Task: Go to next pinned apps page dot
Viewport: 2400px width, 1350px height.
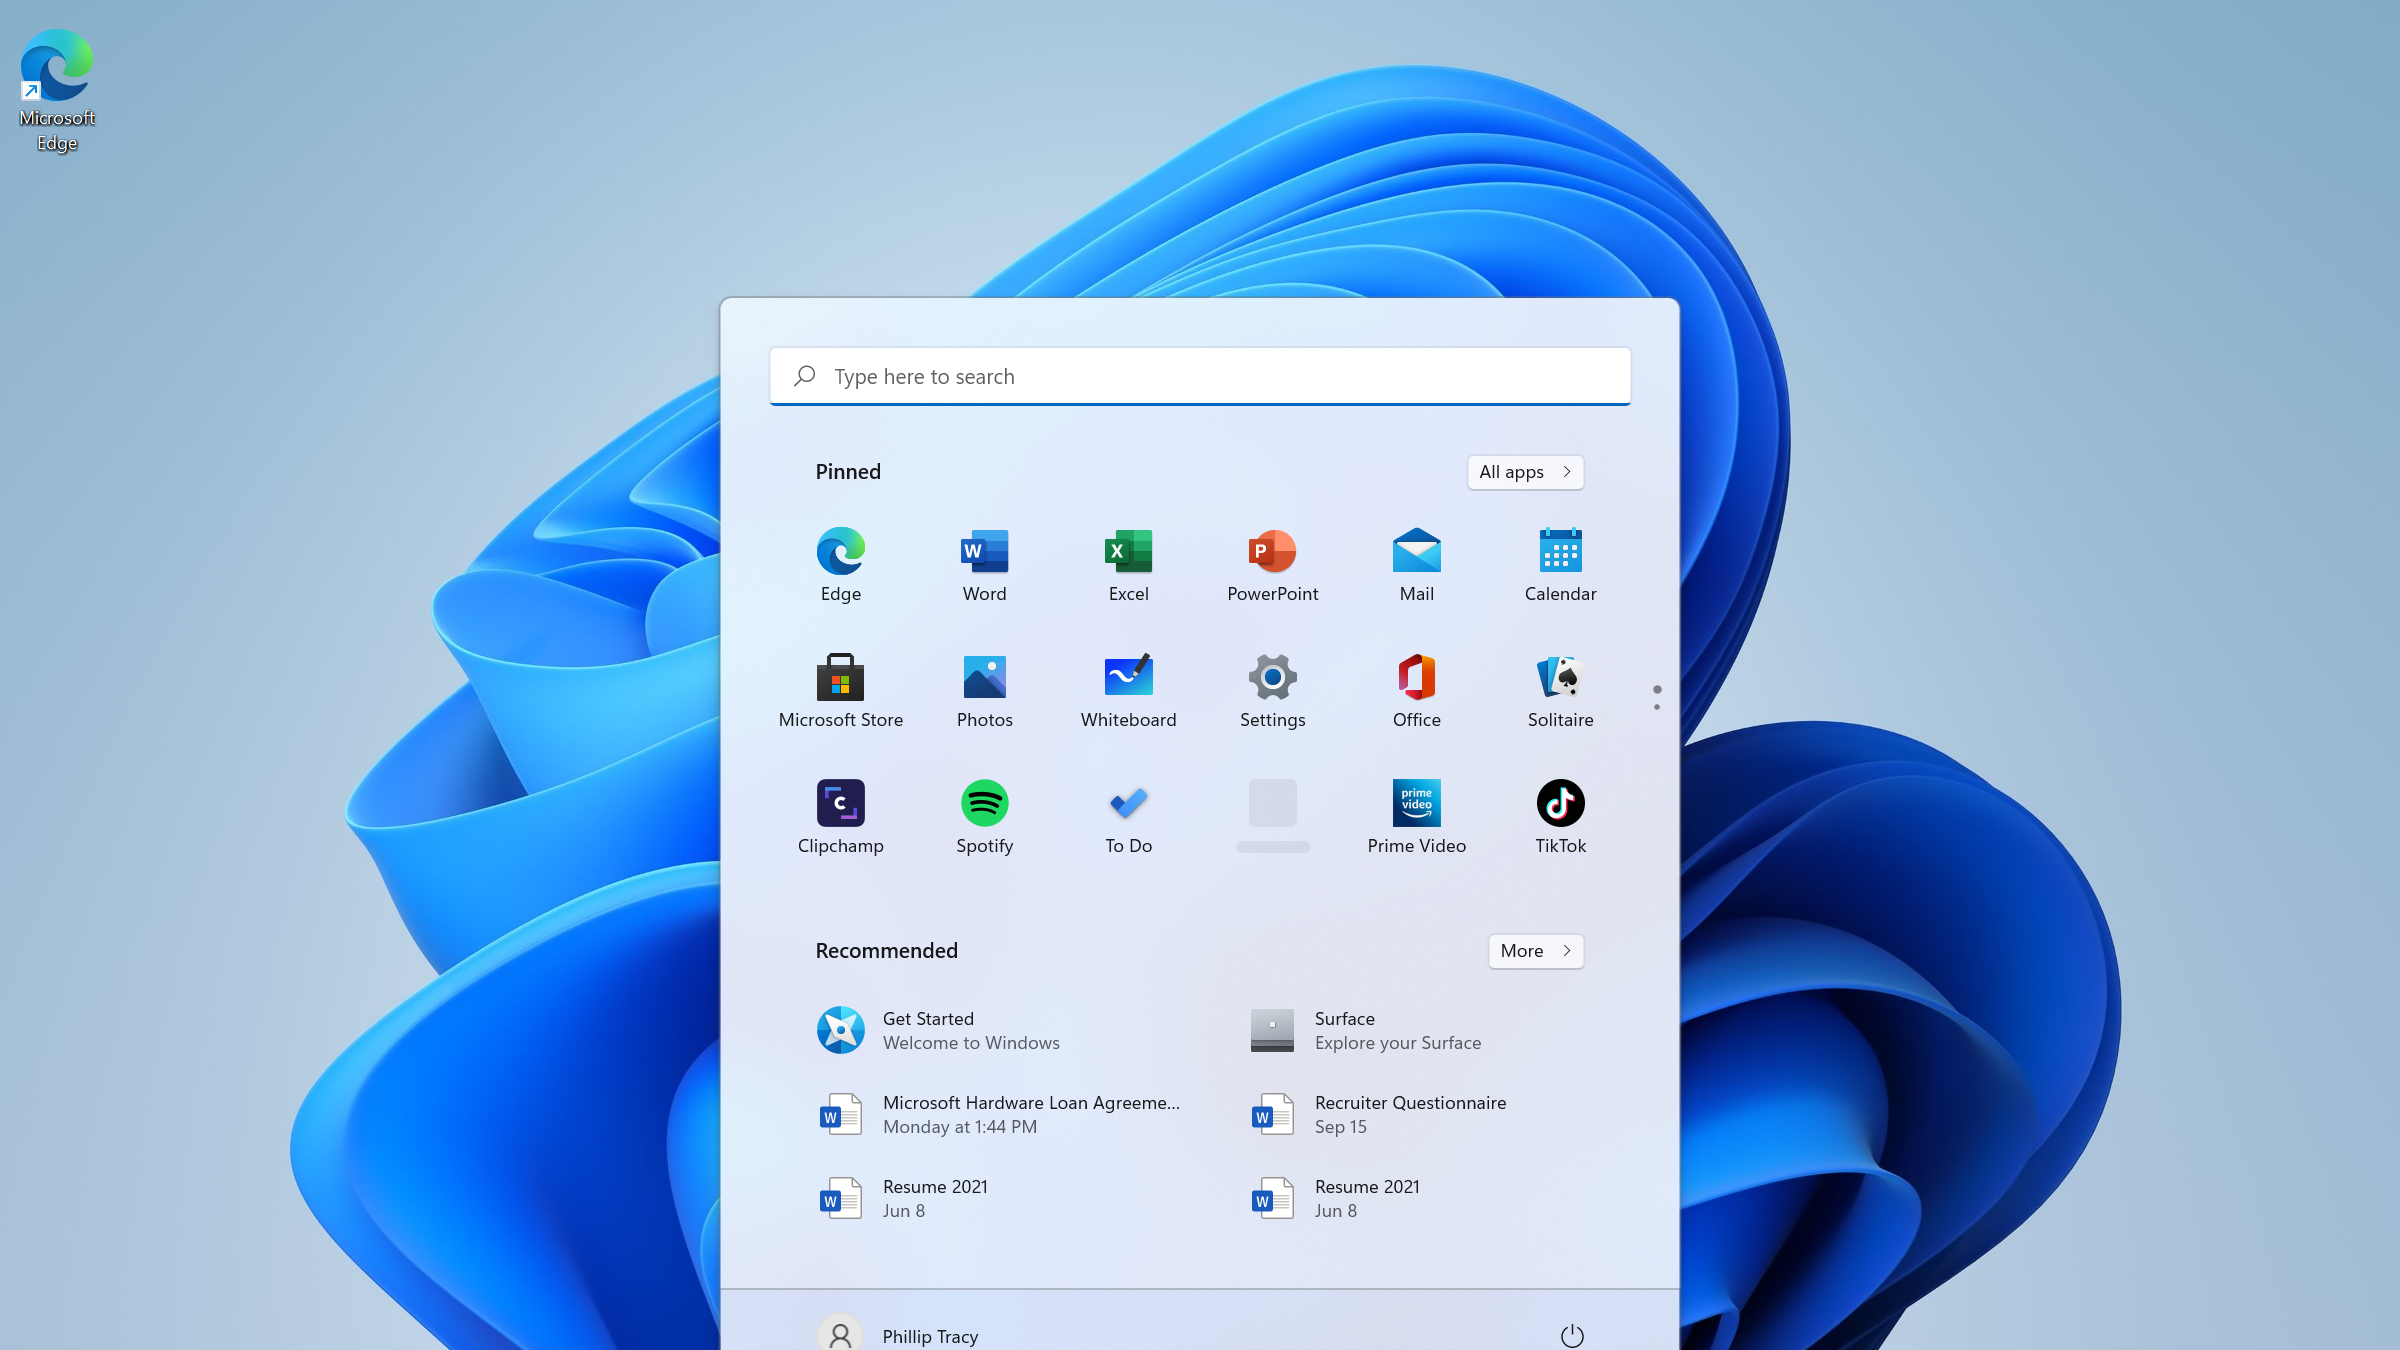Action: [1657, 707]
